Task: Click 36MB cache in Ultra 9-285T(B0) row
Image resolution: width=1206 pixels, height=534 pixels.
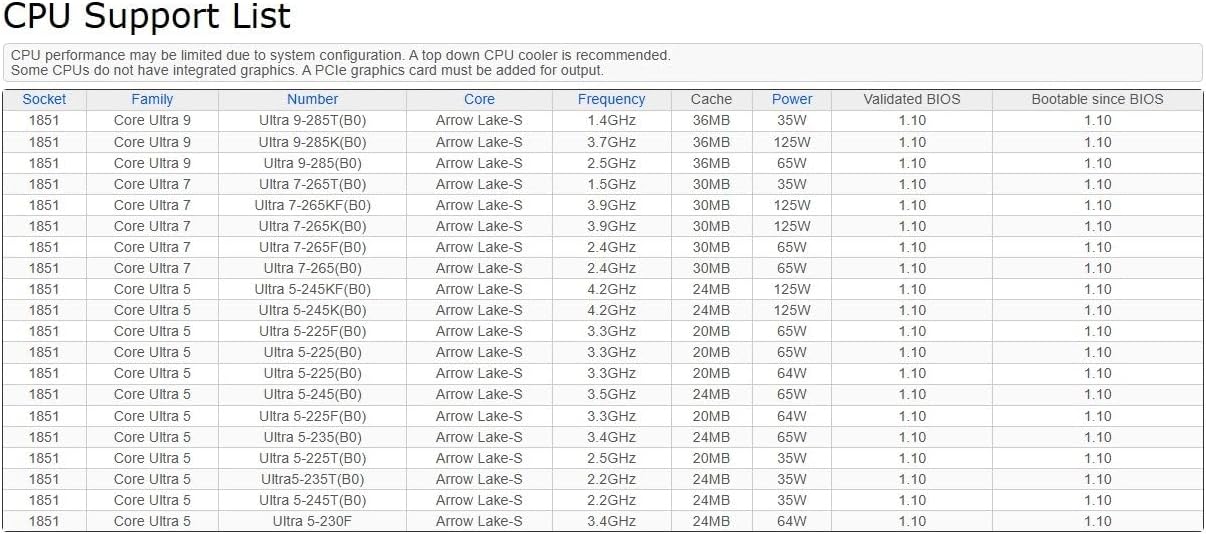Action: click(x=711, y=120)
